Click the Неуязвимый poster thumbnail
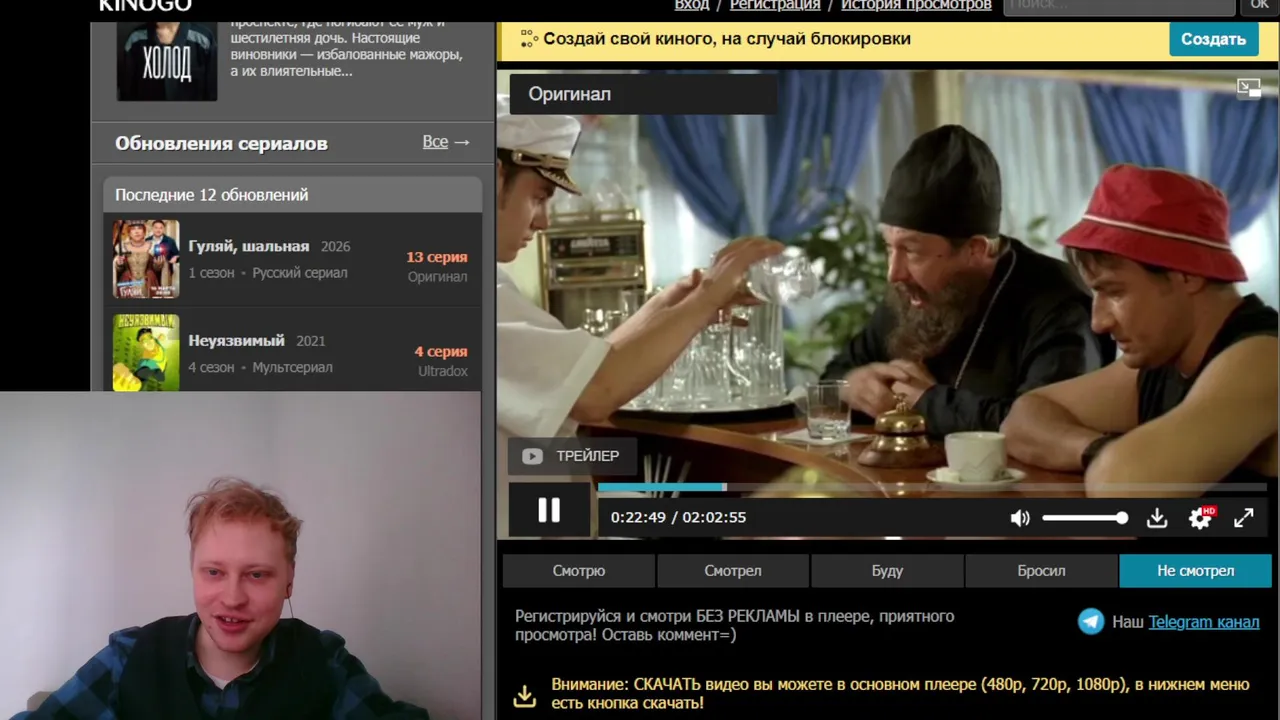This screenshot has height=720, width=1280. (146, 353)
